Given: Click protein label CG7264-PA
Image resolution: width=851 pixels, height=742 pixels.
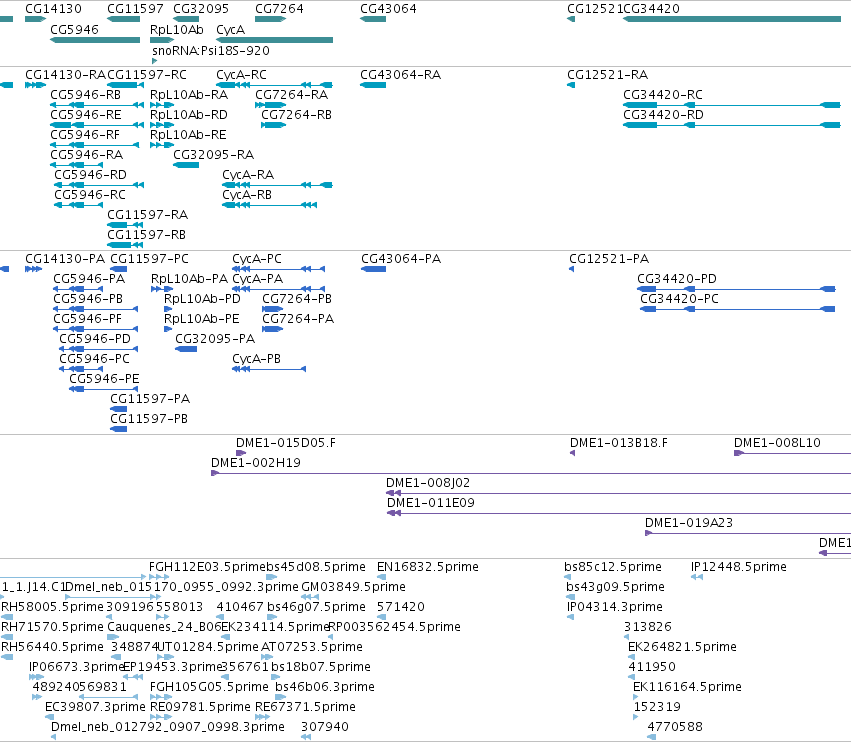Looking at the screenshot, I should (298, 319).
